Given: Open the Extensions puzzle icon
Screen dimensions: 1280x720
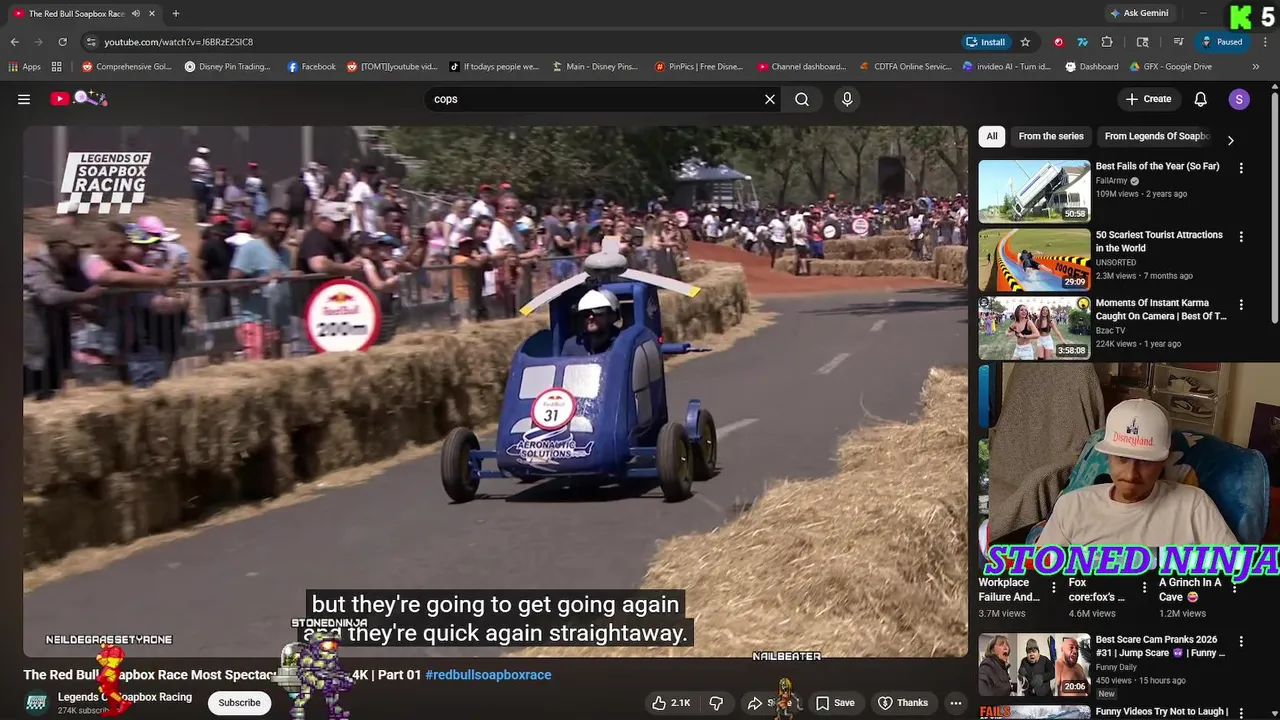Looking at the screenshot, I should (x=1107, y=42).
